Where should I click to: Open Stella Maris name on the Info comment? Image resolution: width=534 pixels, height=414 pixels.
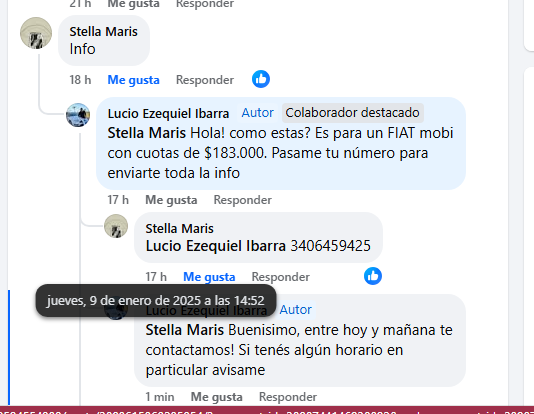[x=104, y=32]
